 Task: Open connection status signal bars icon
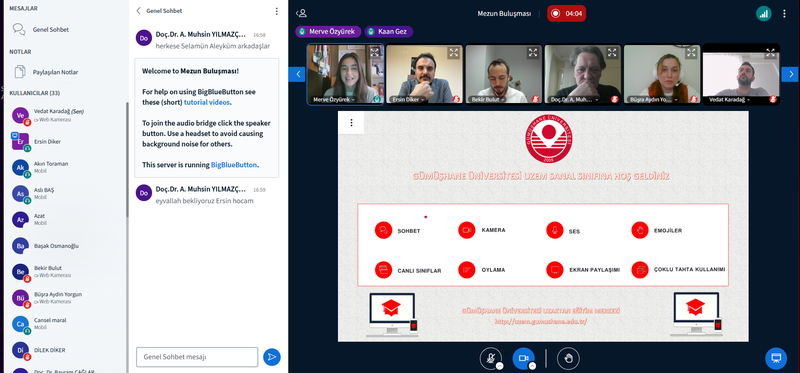[x=764, y=14]
